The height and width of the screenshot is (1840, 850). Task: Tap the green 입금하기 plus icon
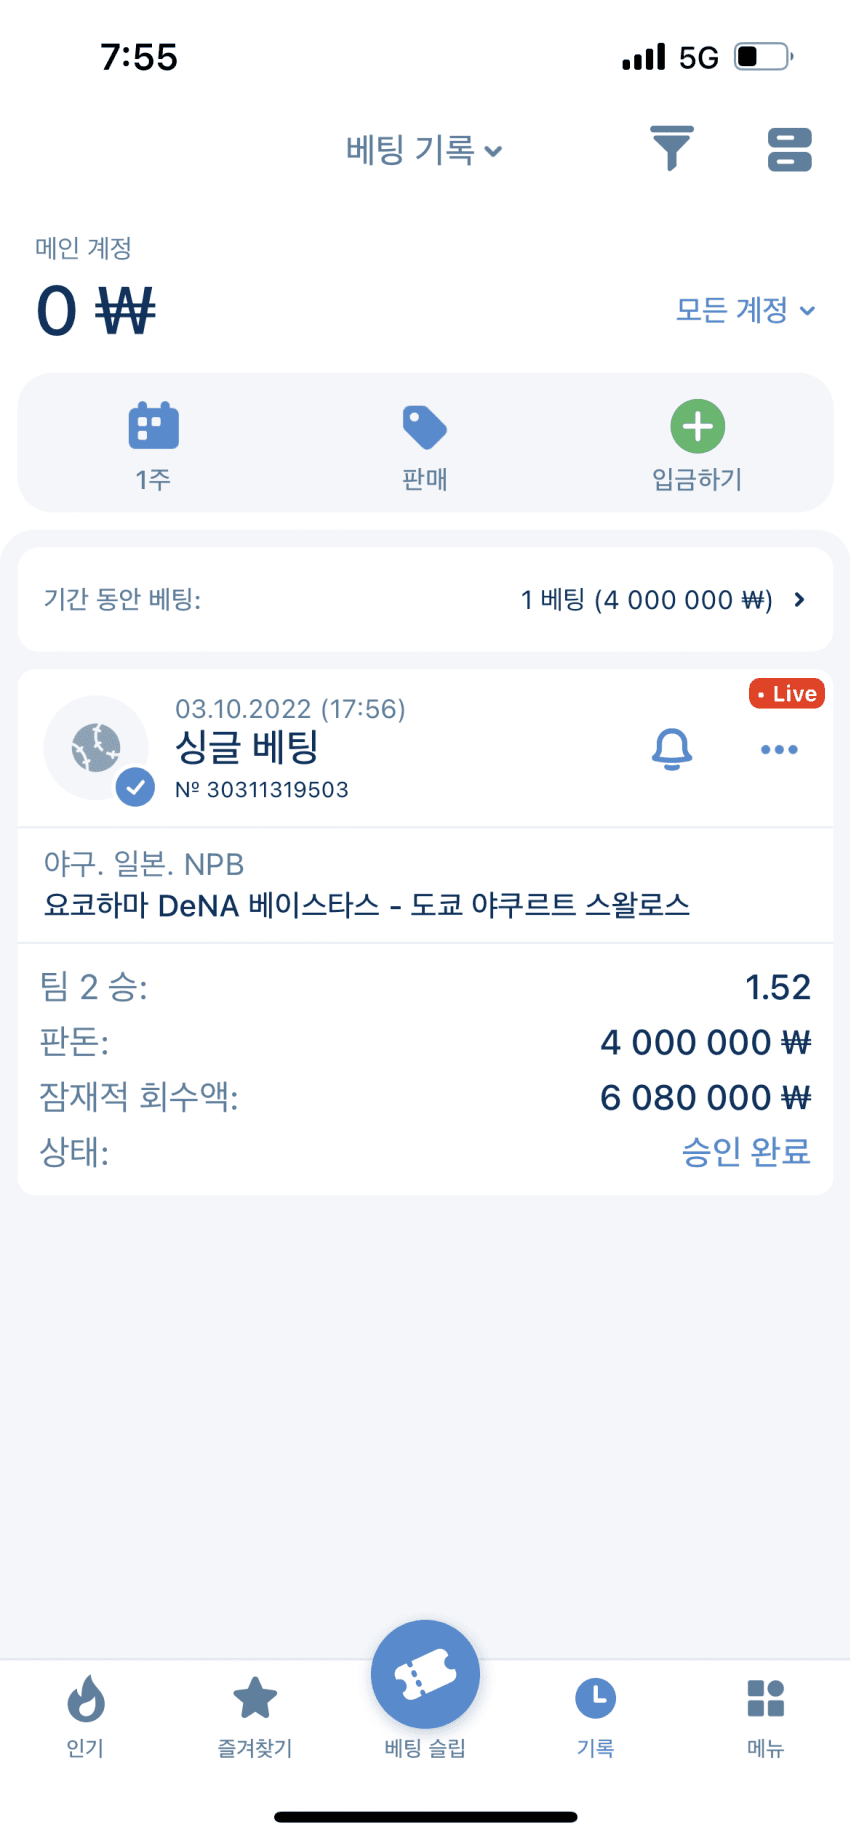(697, 426)
